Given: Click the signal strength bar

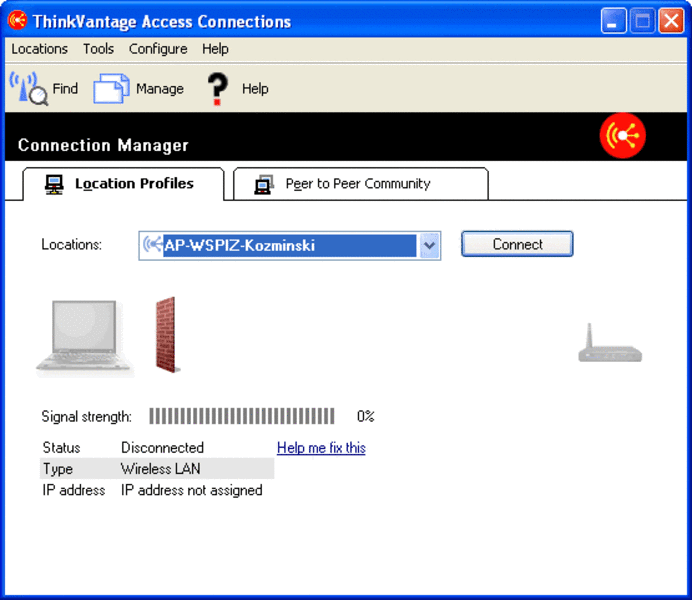Looking at the screenshot, I should coord(241,416).
